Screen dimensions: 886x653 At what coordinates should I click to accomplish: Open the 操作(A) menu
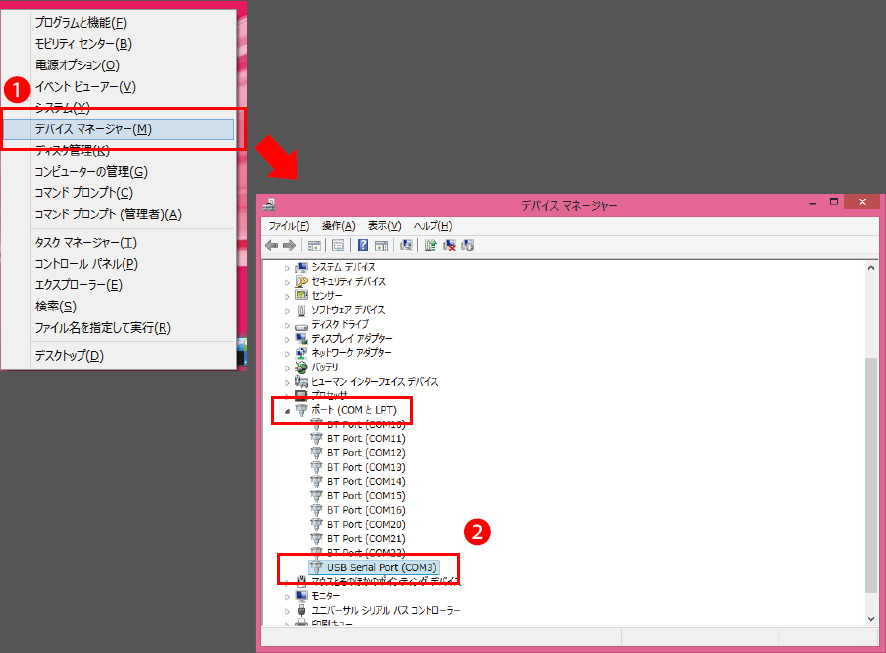(x=338, y=226)
